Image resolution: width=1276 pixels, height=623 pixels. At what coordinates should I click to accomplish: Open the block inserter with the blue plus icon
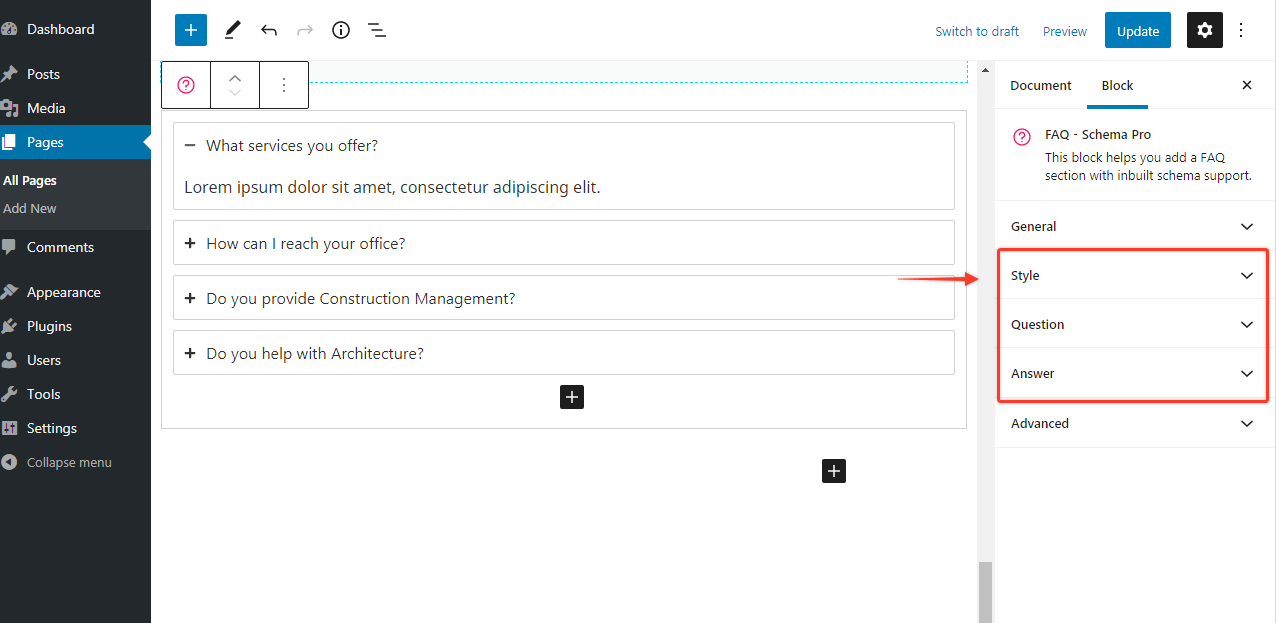click(x=190, y=30)
